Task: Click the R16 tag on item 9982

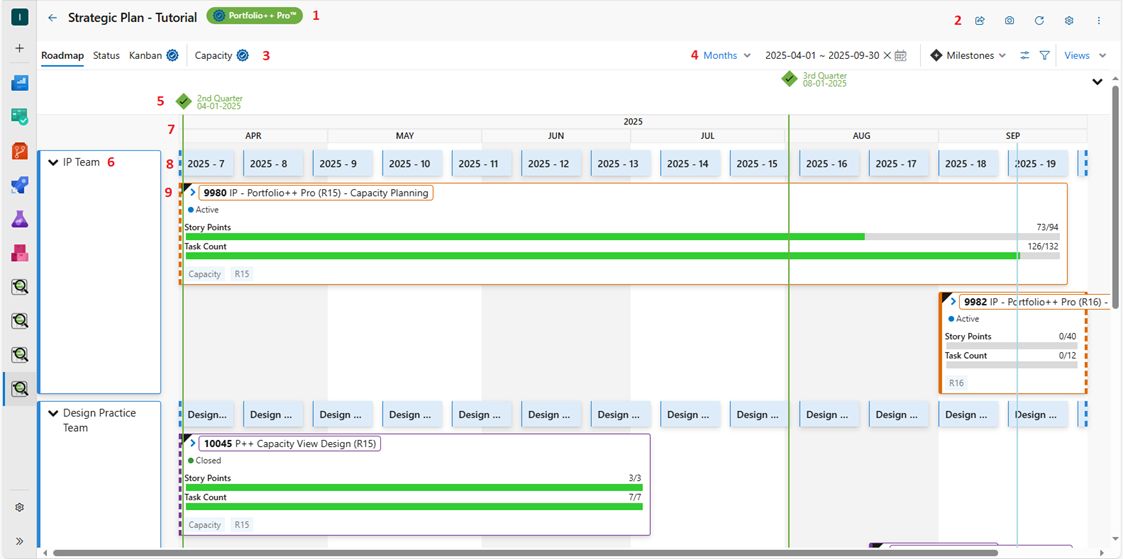Action: pyautogui.click(x=957, y=383)
